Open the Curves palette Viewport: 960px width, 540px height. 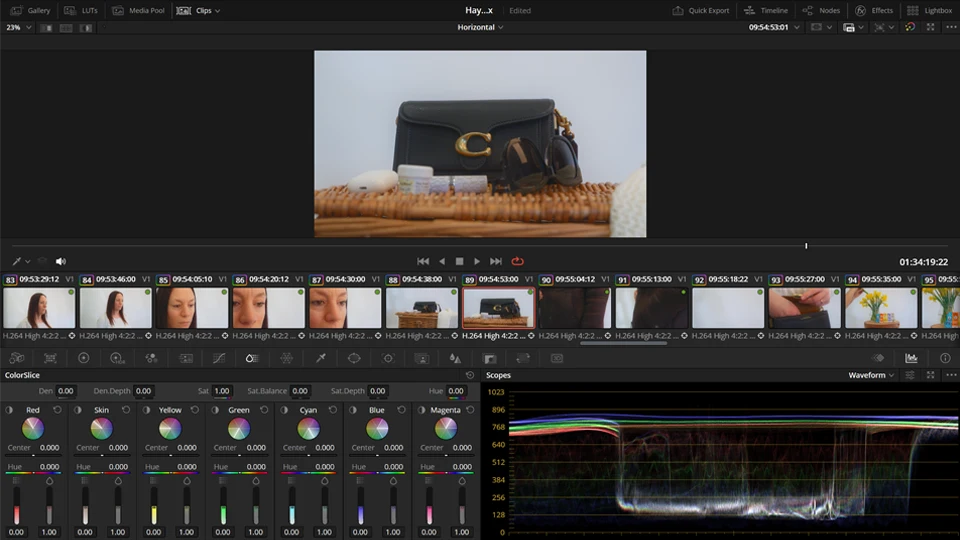click(219, 358)
